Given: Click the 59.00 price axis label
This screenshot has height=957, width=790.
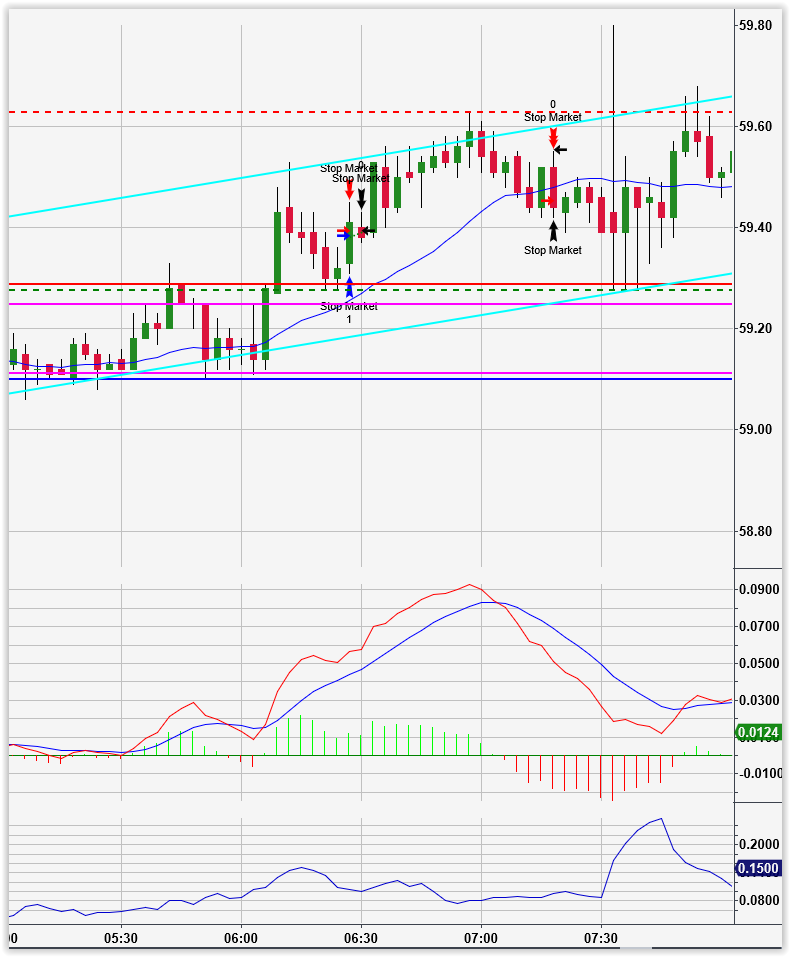Looking at the screenshot, I should tap(755, 430).
